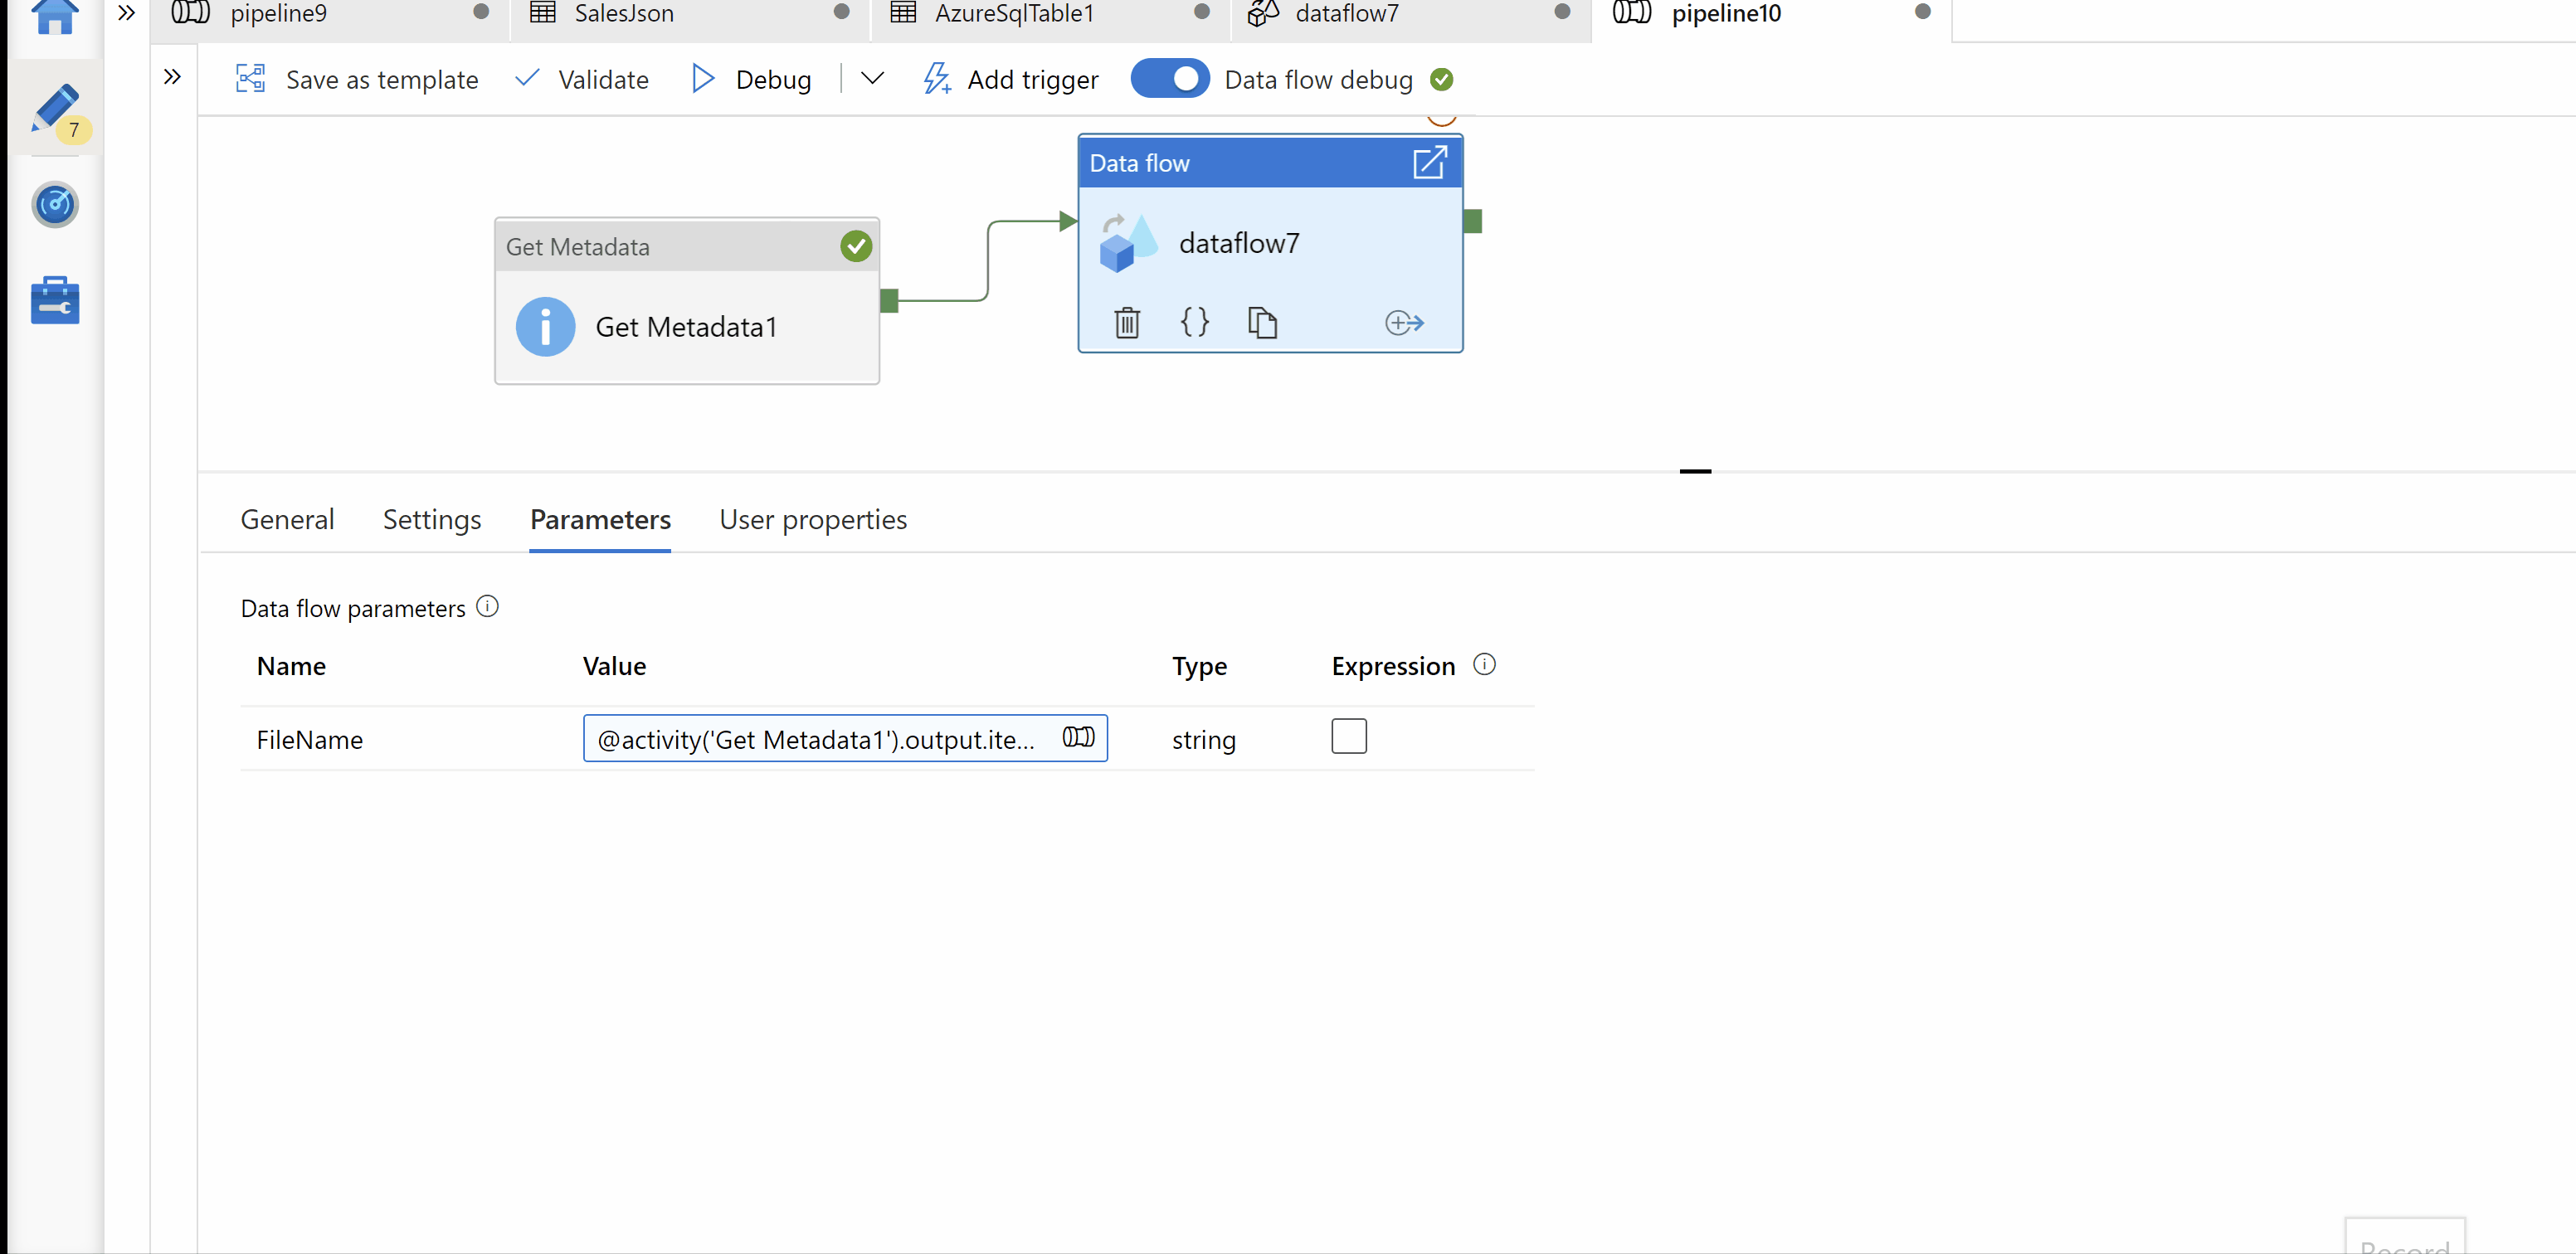Click the Validate button
This screenshot has width=2576, height=1254.
(582, 79)
